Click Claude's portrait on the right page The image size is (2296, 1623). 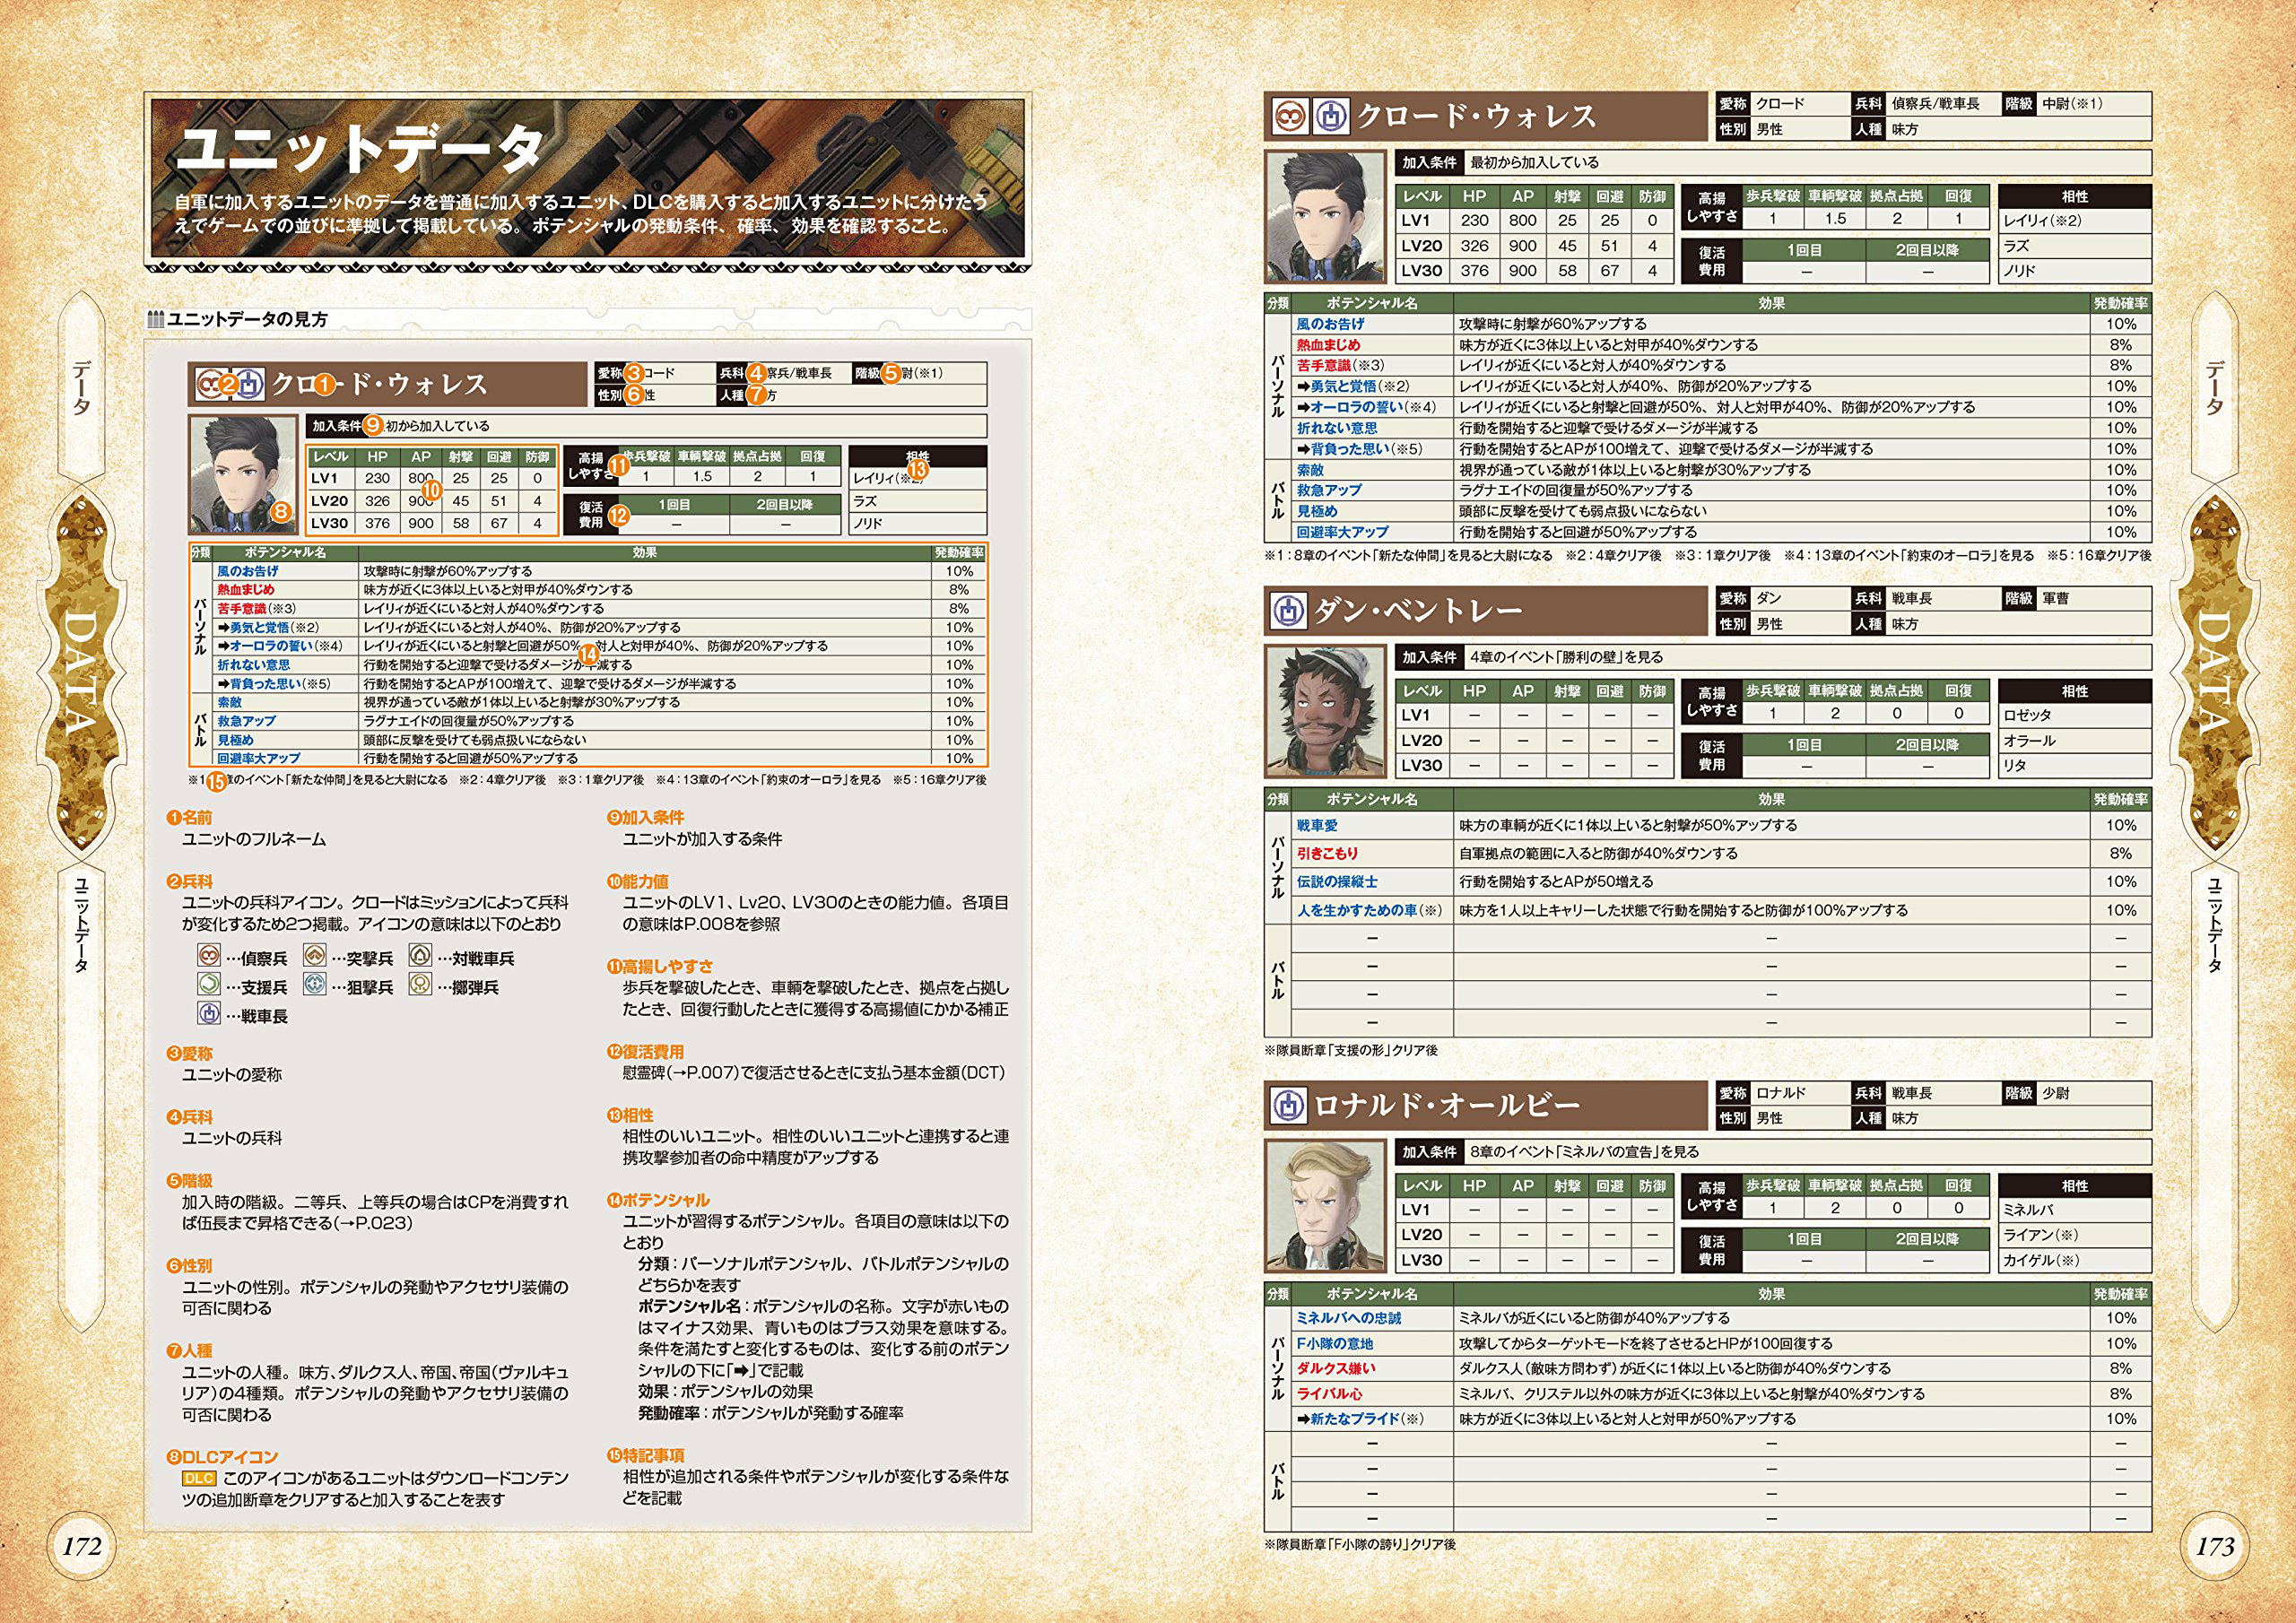1325,217
